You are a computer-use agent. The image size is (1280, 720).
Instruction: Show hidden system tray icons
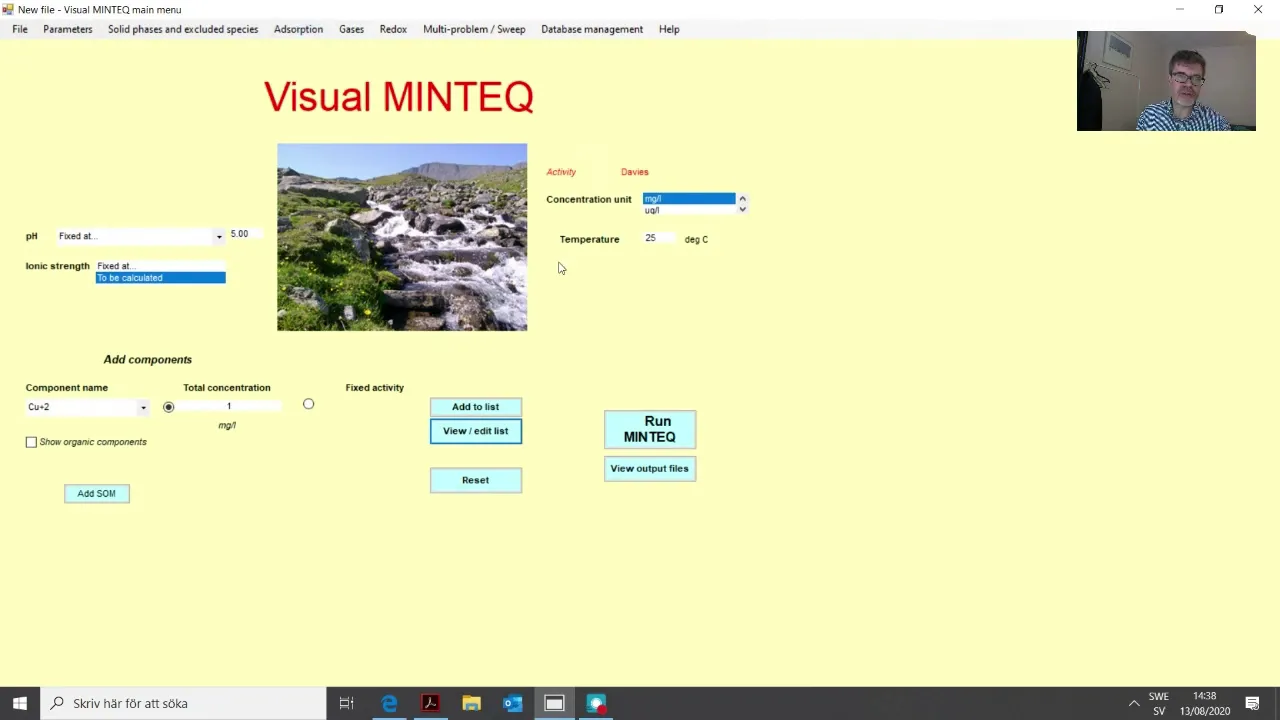[x=1133, y=703]
